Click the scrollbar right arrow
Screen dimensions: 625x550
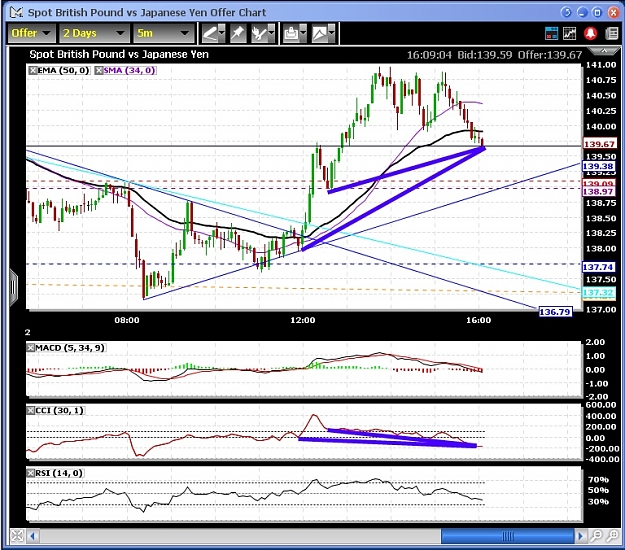pos(580,536)
